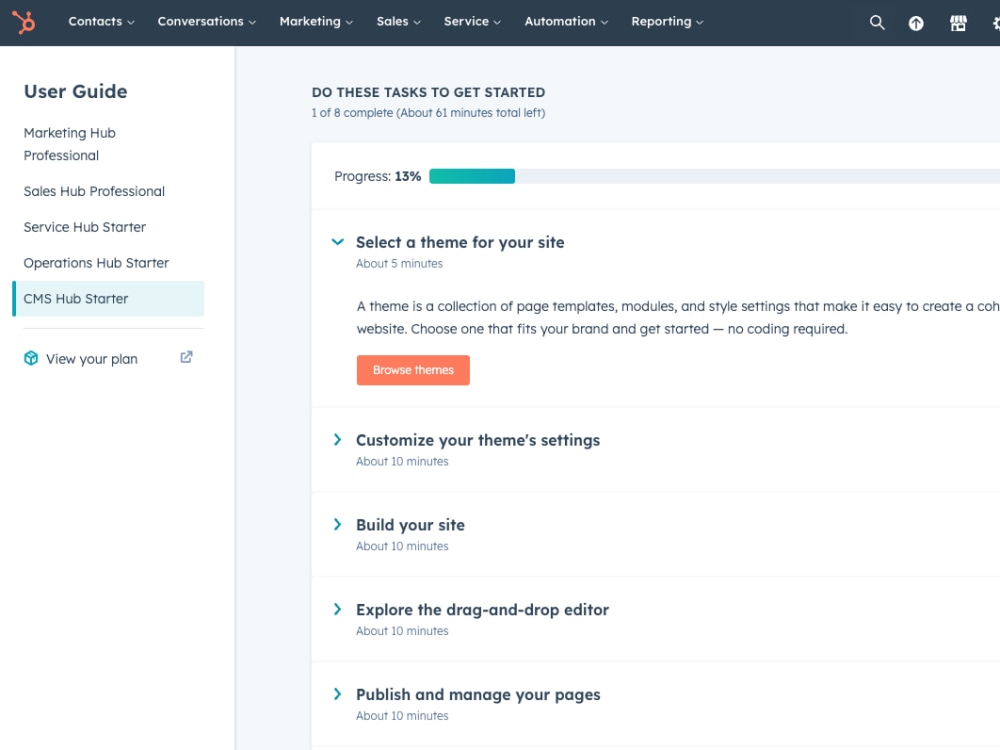The height and width of the screenshot is (750, 1000).
Task: Expand Publish and manage your pages chevron
Action: click(337, 694)
